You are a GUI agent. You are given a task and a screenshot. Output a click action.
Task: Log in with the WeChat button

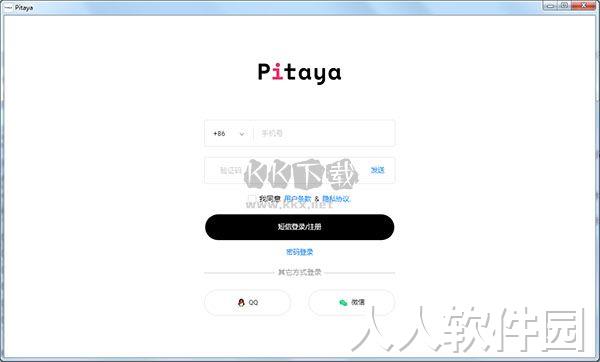[x=352, y=302]
